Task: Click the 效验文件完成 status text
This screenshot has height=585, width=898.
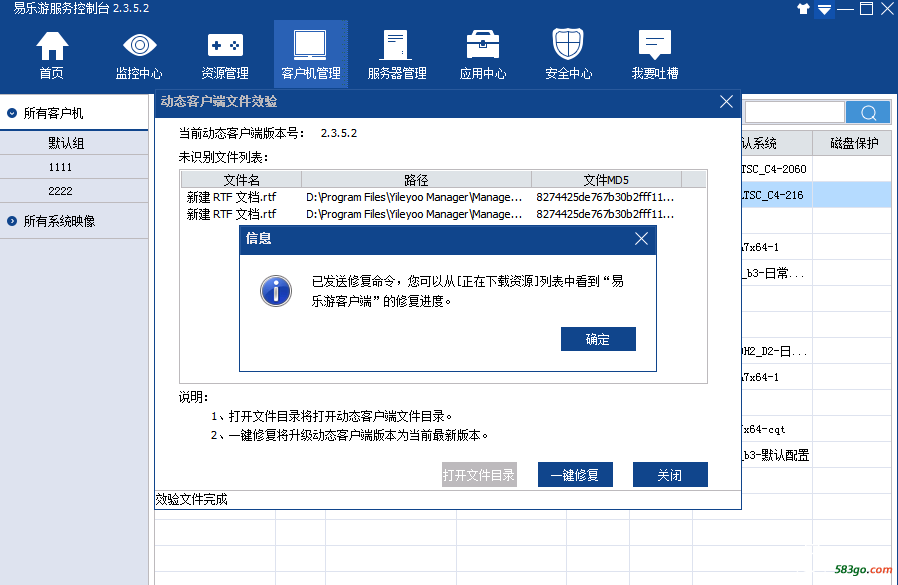Action: click(191, 500)
